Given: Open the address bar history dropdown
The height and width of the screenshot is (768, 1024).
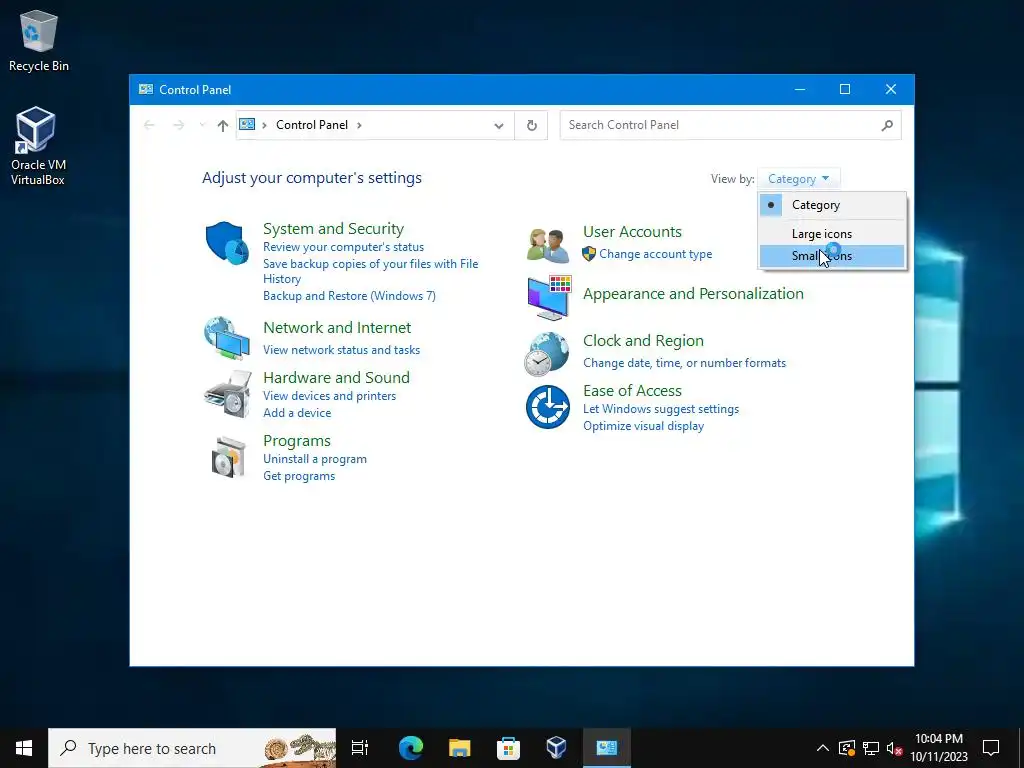Looking at the screenshot, I should [499, 125].
